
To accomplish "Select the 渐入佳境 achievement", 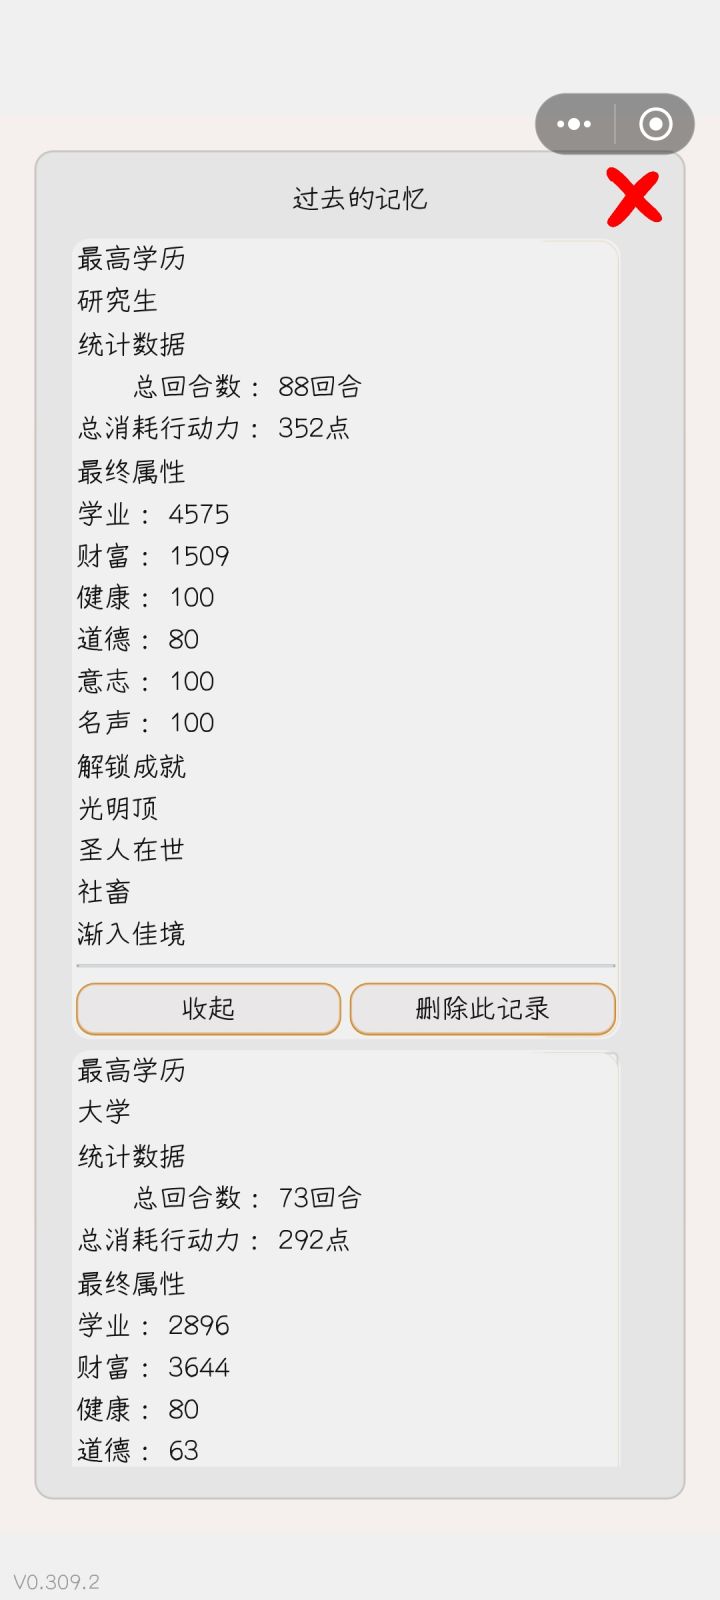I will pyautogui.click(x=132, y=934).
